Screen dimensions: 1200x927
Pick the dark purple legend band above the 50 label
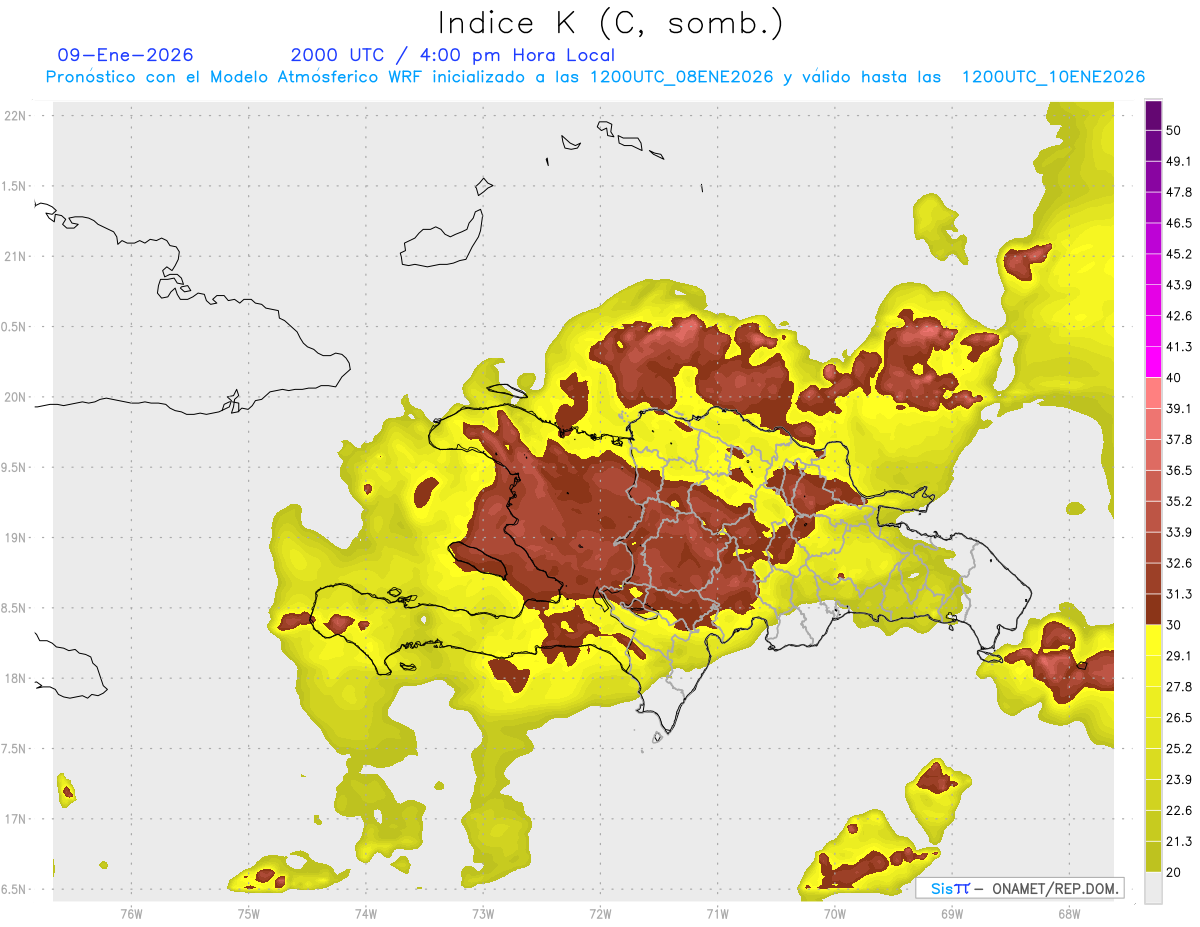click(x=1153, y=114)
